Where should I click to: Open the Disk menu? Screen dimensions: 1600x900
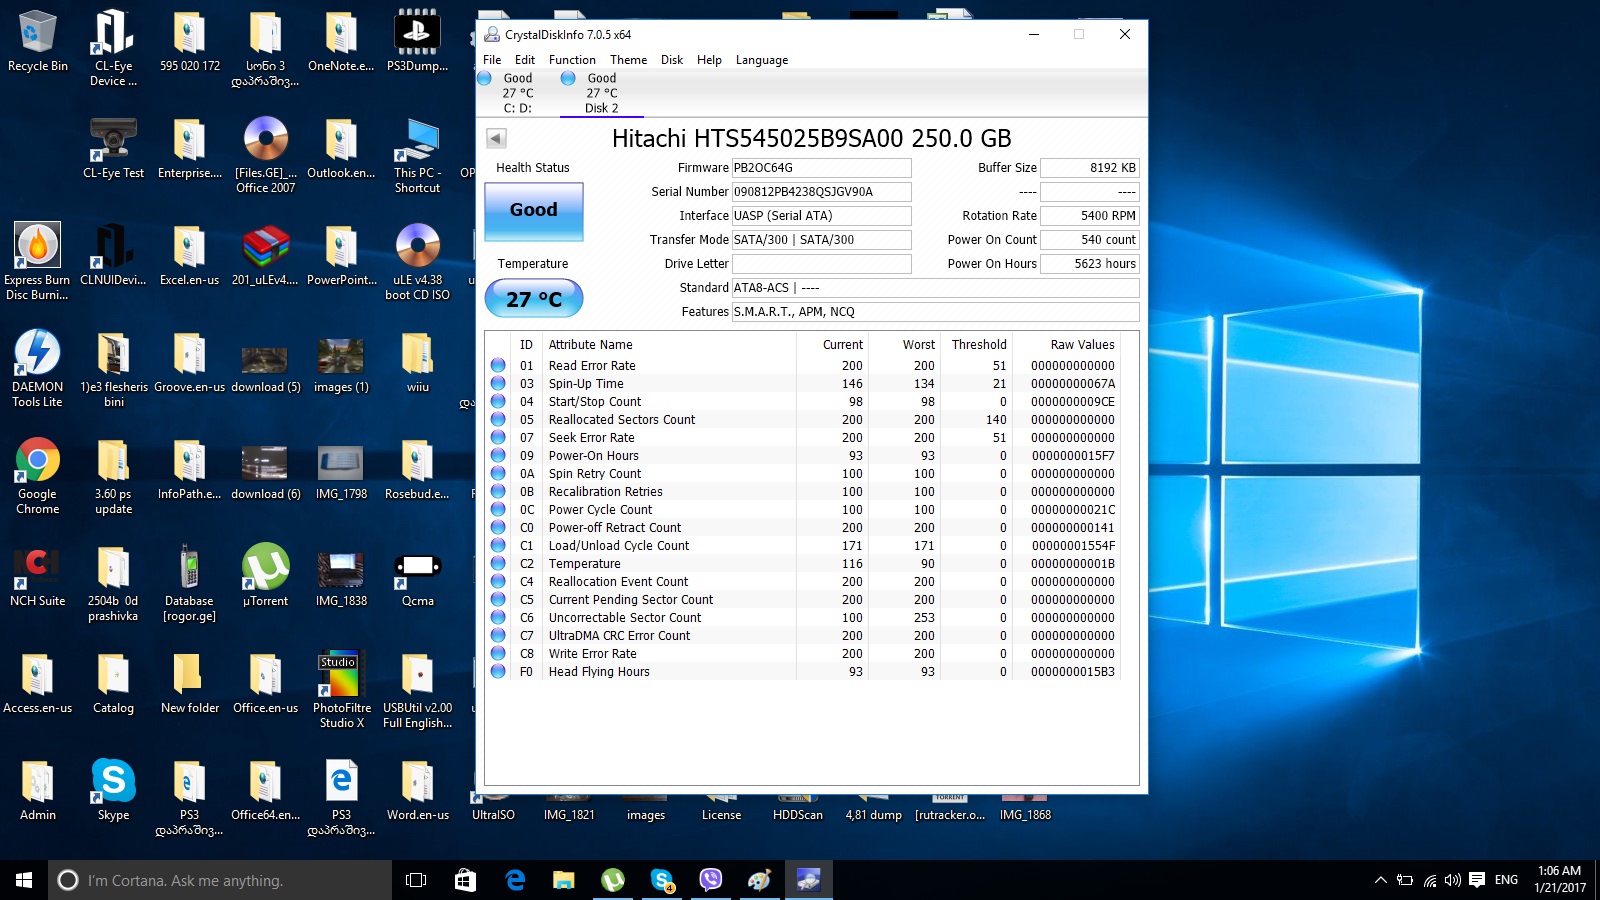pyautogui.click(x=672, y=60)
